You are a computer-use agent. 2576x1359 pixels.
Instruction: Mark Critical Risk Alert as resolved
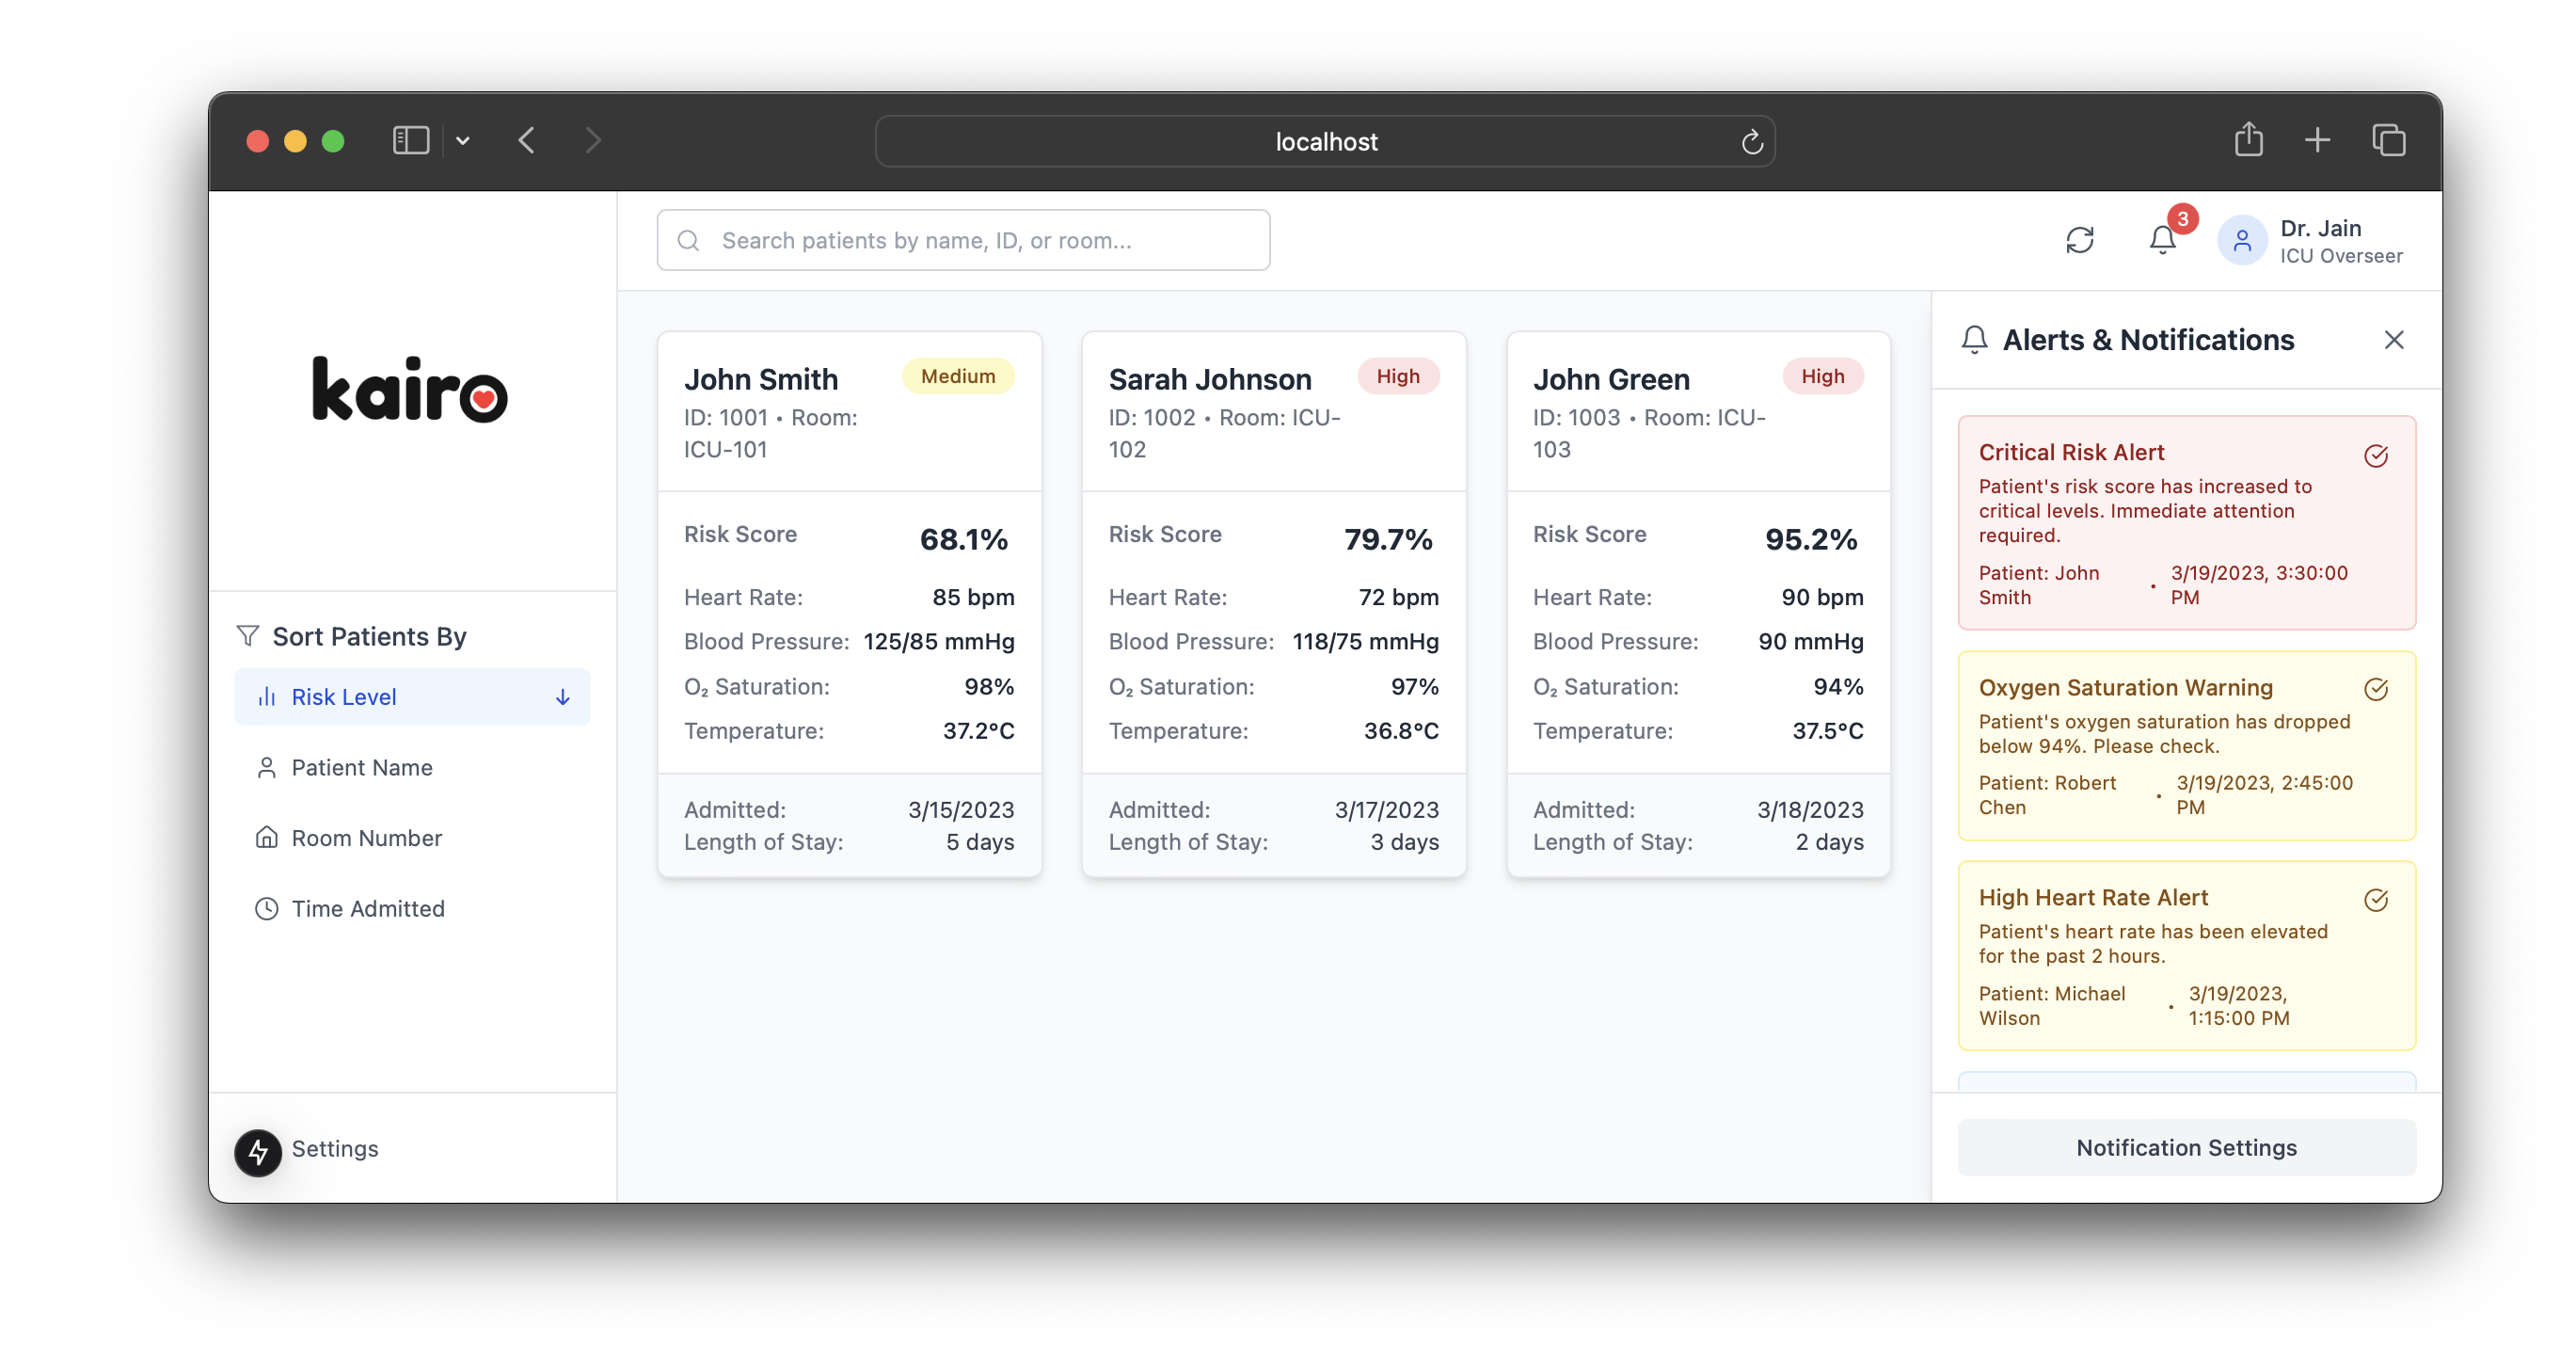[2375, 456]
